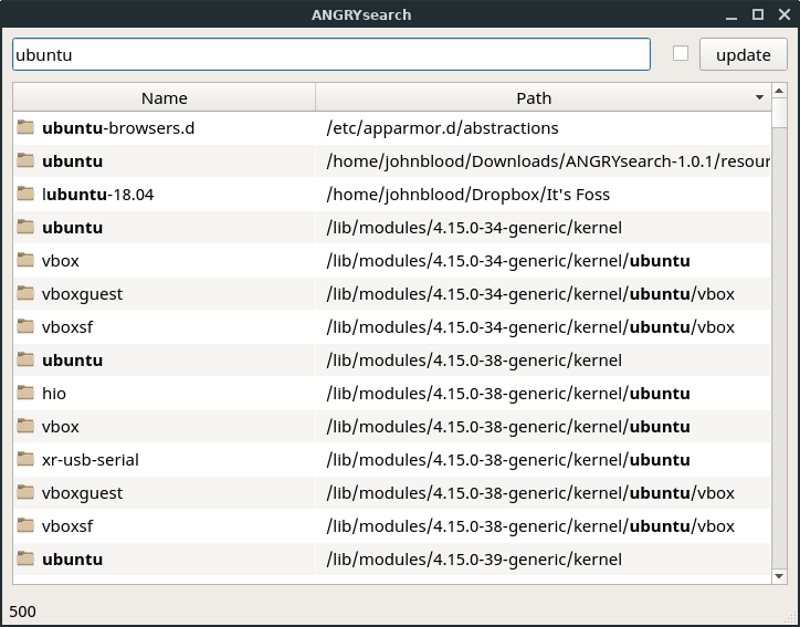The height and width of the screenshot is (627, 800).
Task: Open the vbox folder icon under 4.15.0-34-generic
Action: [26, 260]
